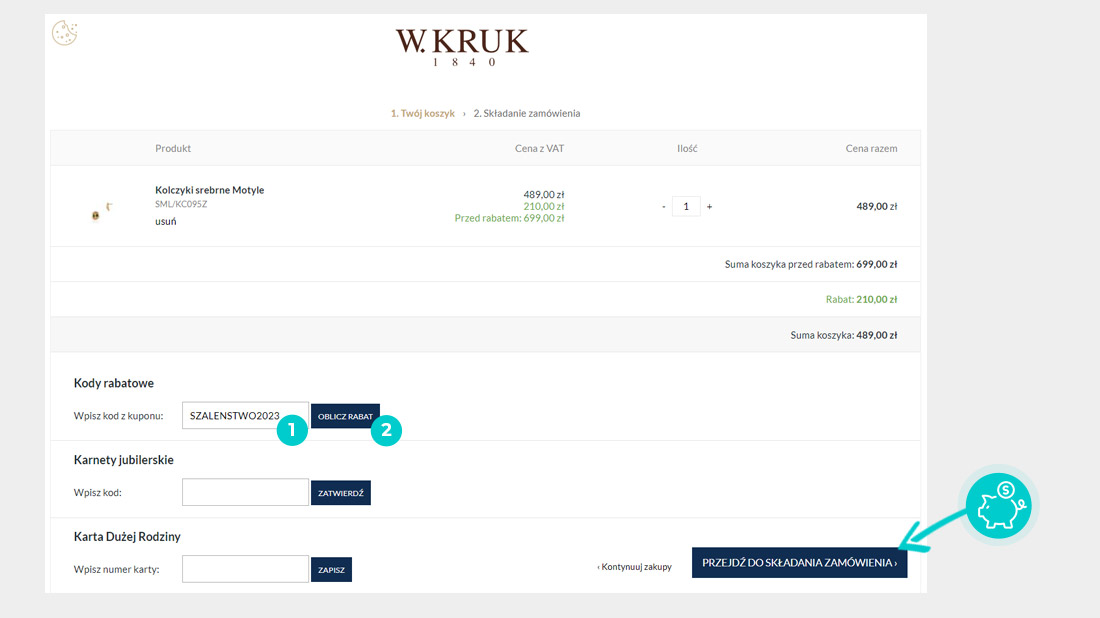
Task: Select the Wpisz kod z kuponu label
Action: click(119, 416)
